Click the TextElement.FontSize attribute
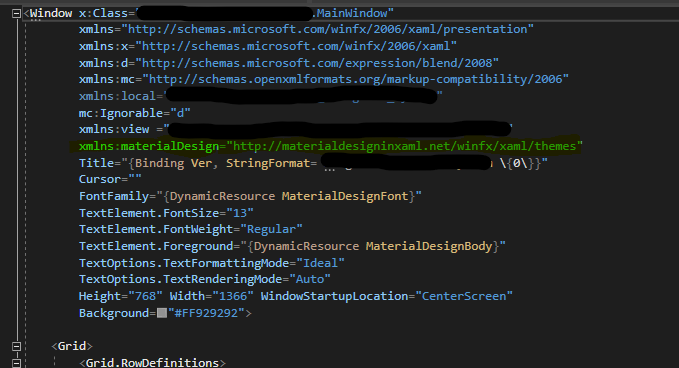Viewport: 679px width, 368px height. pyautogui.click(x=149, y=213)
